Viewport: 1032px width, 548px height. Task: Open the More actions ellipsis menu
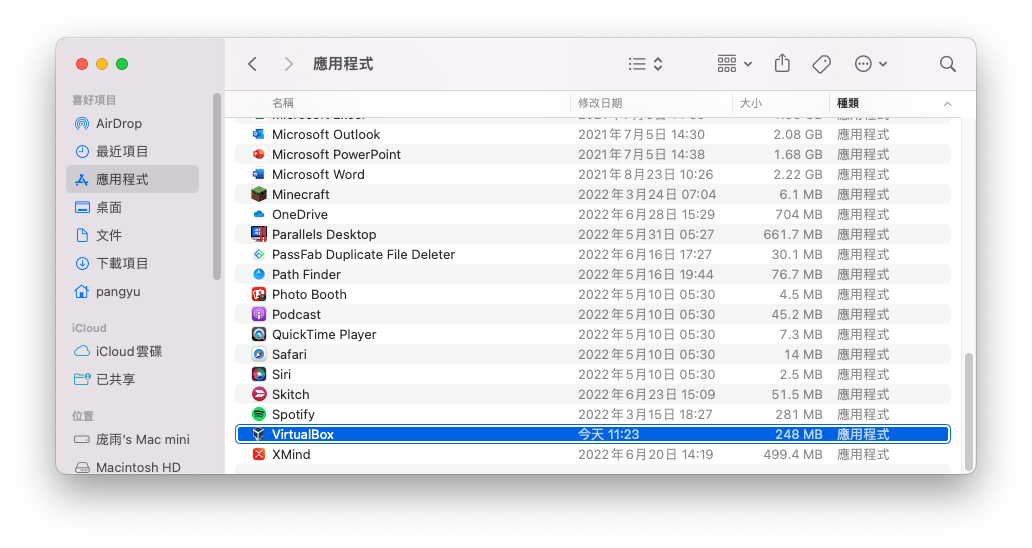871,64
